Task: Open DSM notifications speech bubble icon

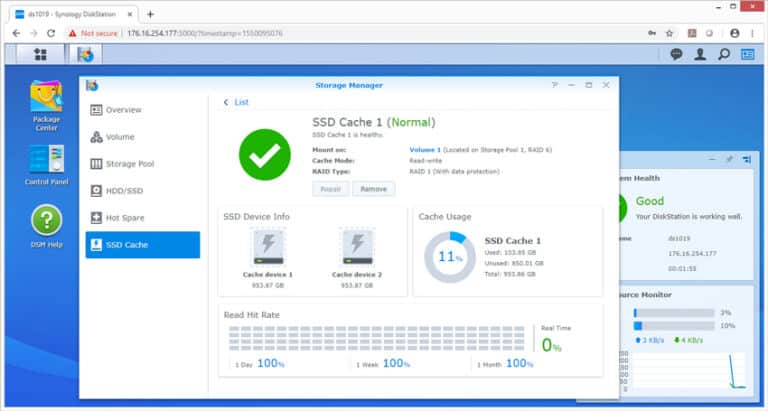Action: [x=676, y=54]
